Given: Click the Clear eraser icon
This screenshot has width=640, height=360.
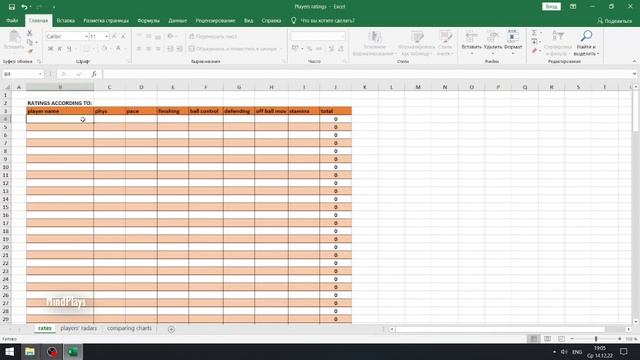Looking at the screenshot, I should coord(534,51).
